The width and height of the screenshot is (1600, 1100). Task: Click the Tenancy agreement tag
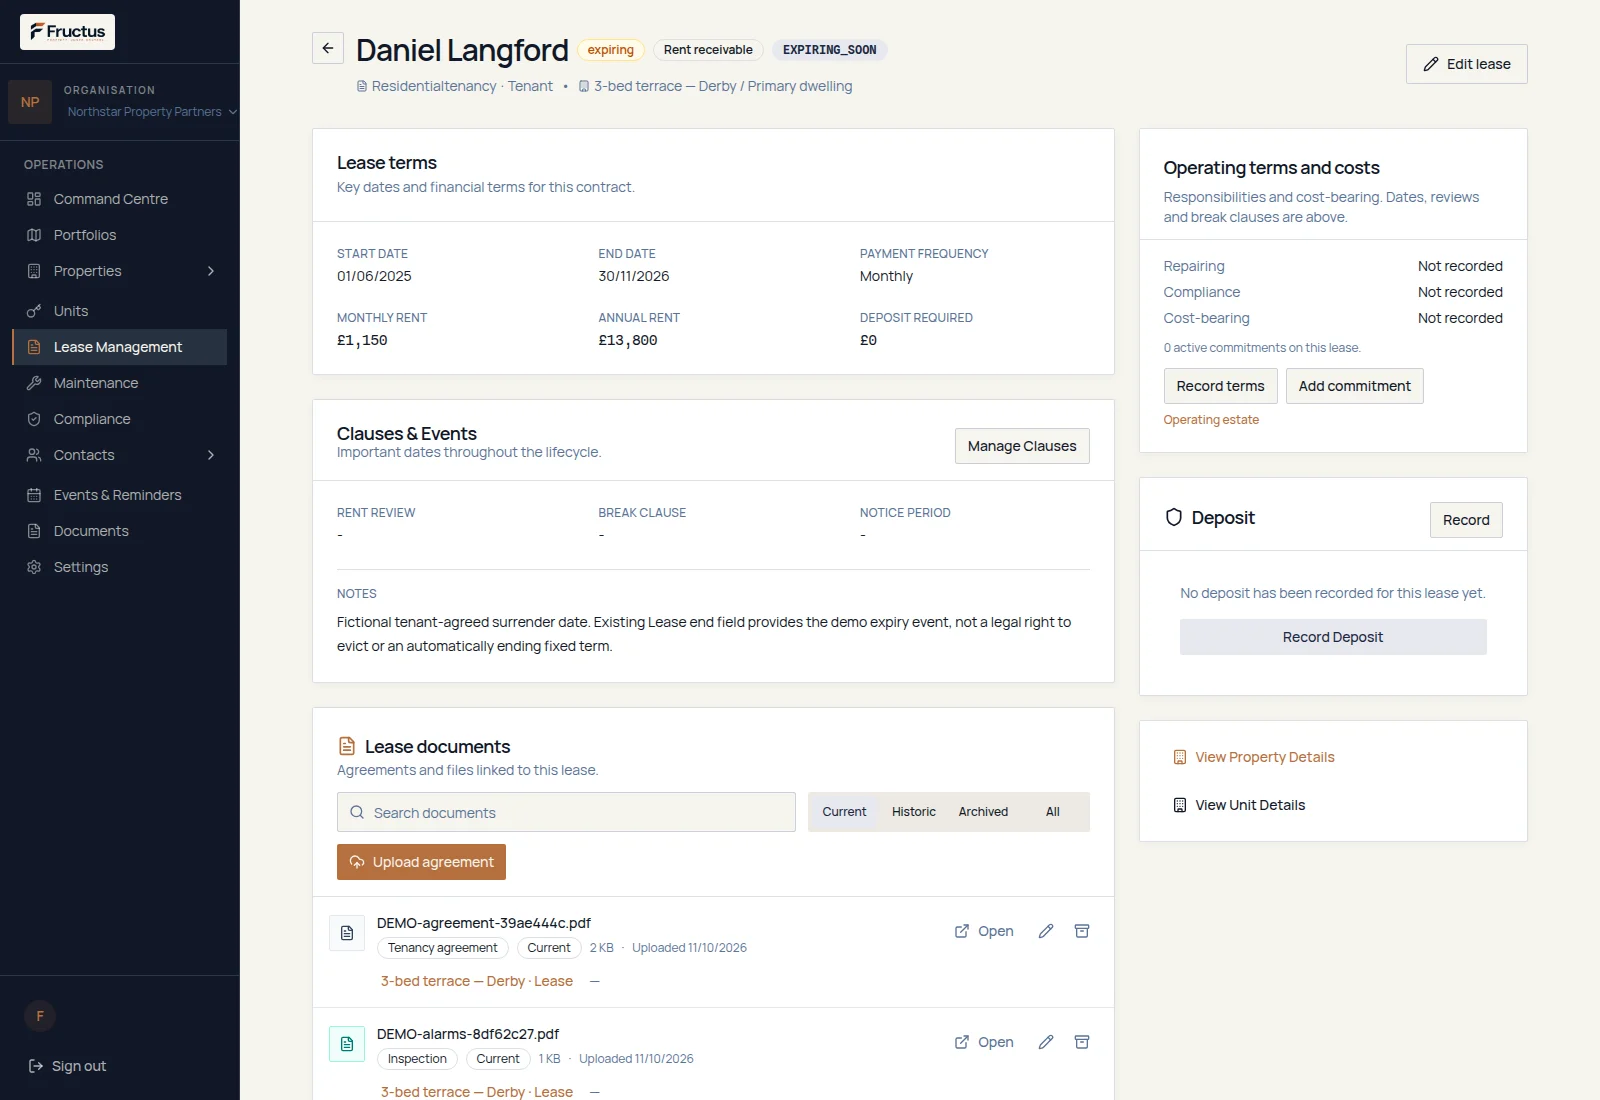point(442,948)
